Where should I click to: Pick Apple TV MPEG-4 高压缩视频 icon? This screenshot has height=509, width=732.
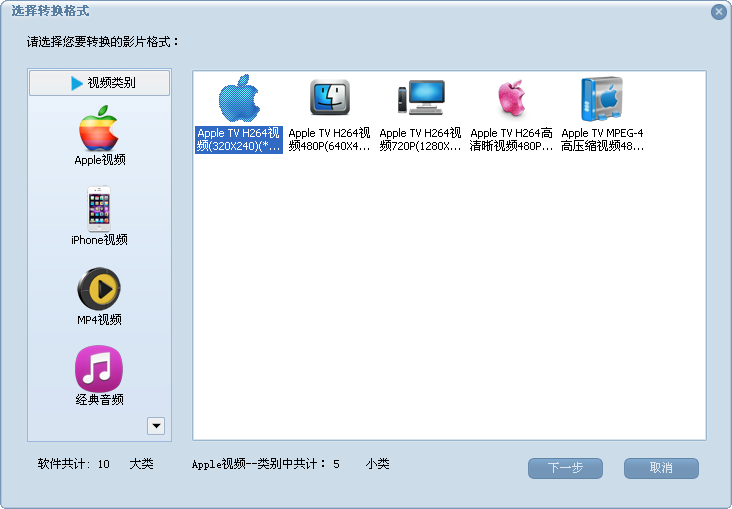602,99
